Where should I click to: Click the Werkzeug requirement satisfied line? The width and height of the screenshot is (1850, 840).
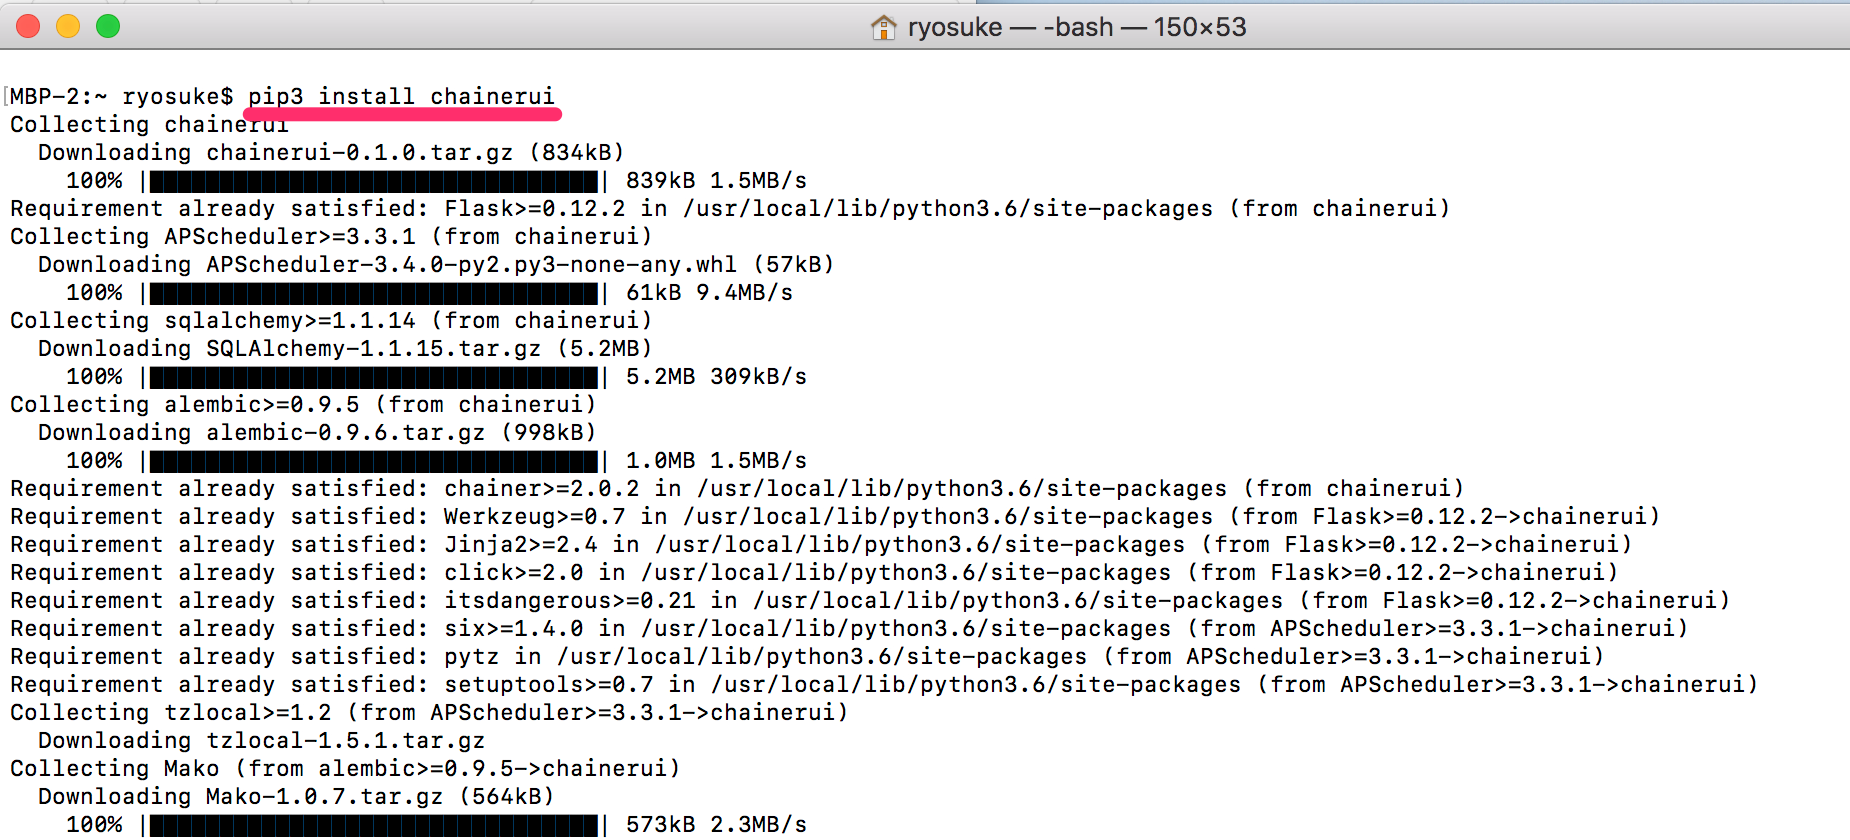click(x=835, y=516)
